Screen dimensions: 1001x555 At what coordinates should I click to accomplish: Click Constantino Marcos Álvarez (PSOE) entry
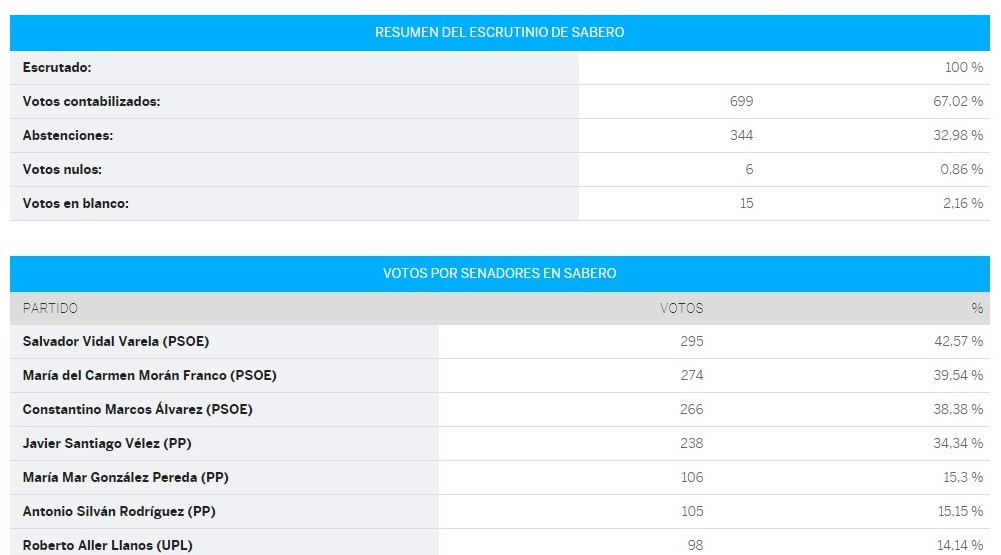(x=137, y=409)
